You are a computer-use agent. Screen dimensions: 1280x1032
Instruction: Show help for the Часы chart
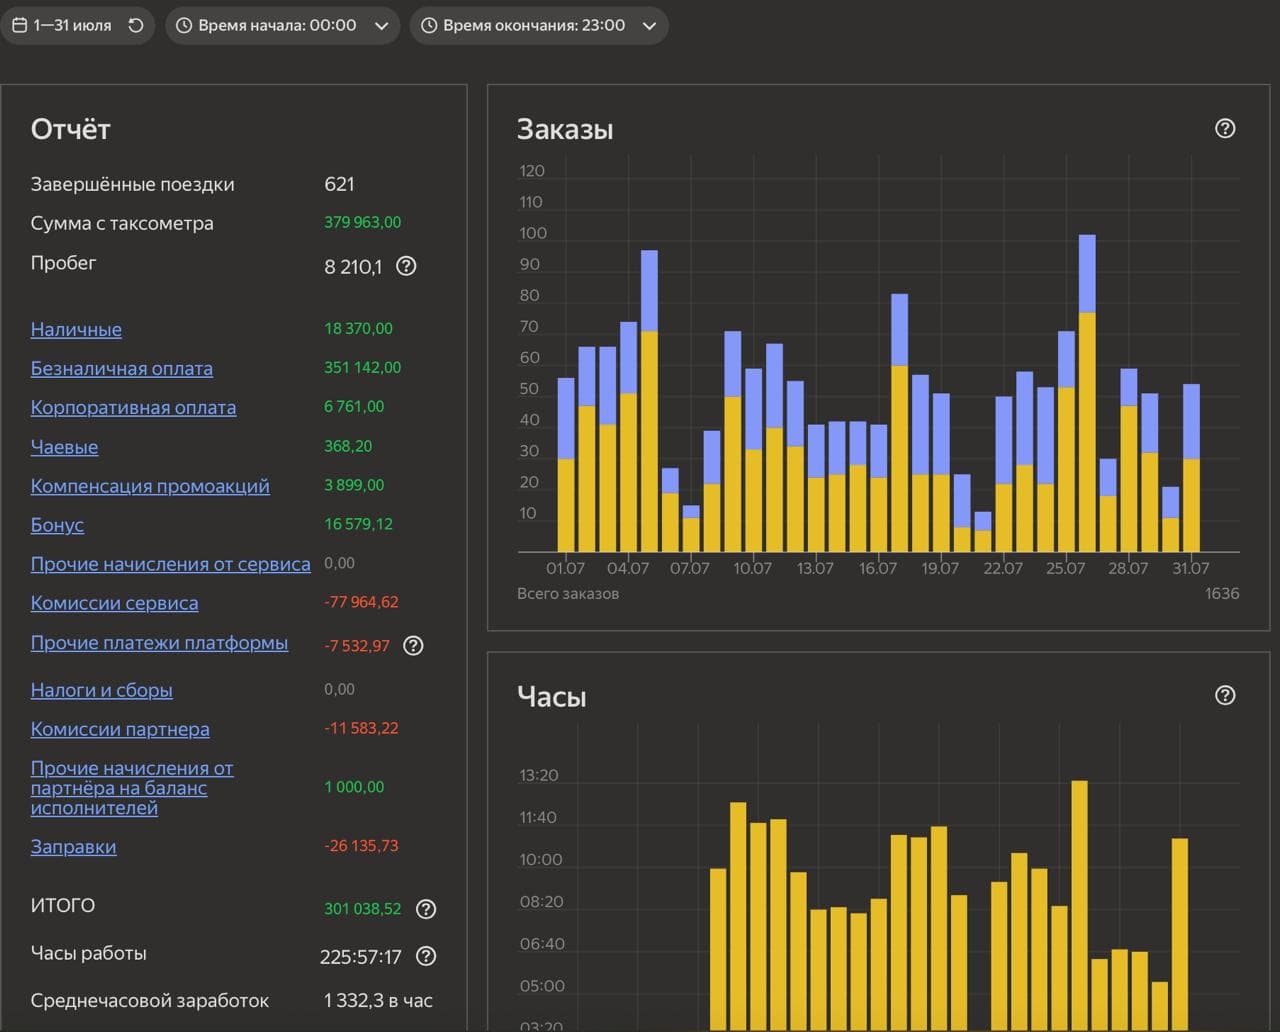point(1225,695)
